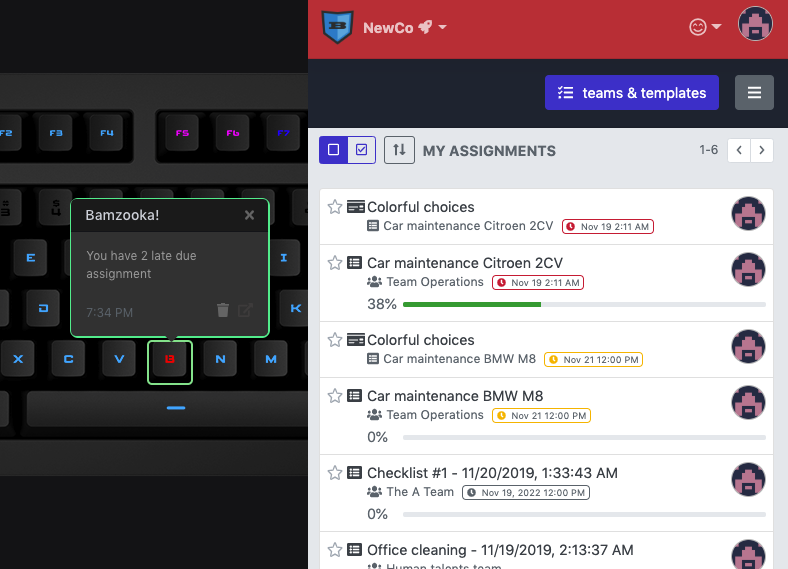Open Colorful choices under Car maintenance BMW M8
Viewport: 788px width, 569px height.
pyautogui.click(x=421, y=340)
